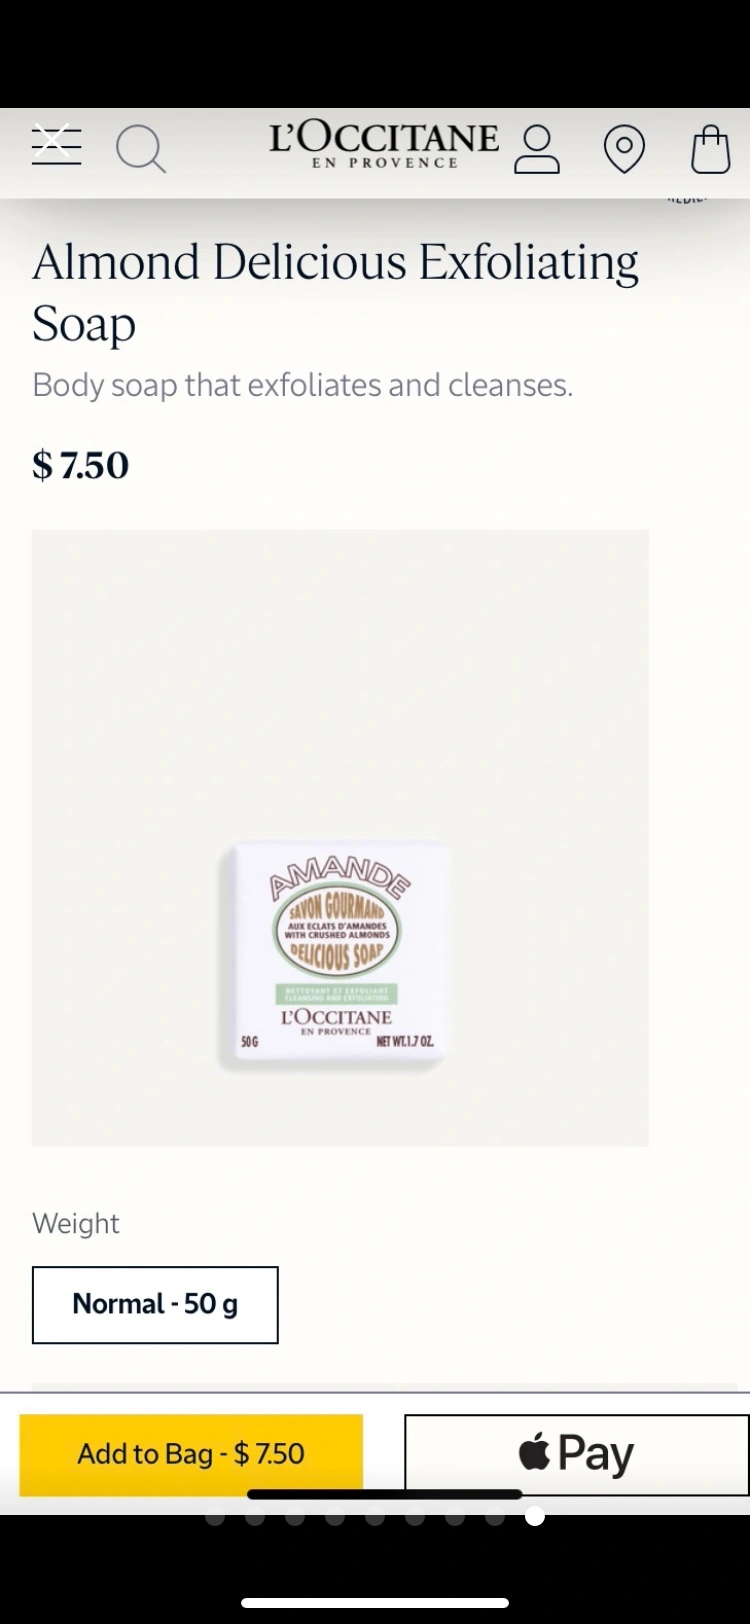This screenshot has width=750, height=1624.
Task: Jump to the first carousel dot
Action: click(x=215, y=1517)
